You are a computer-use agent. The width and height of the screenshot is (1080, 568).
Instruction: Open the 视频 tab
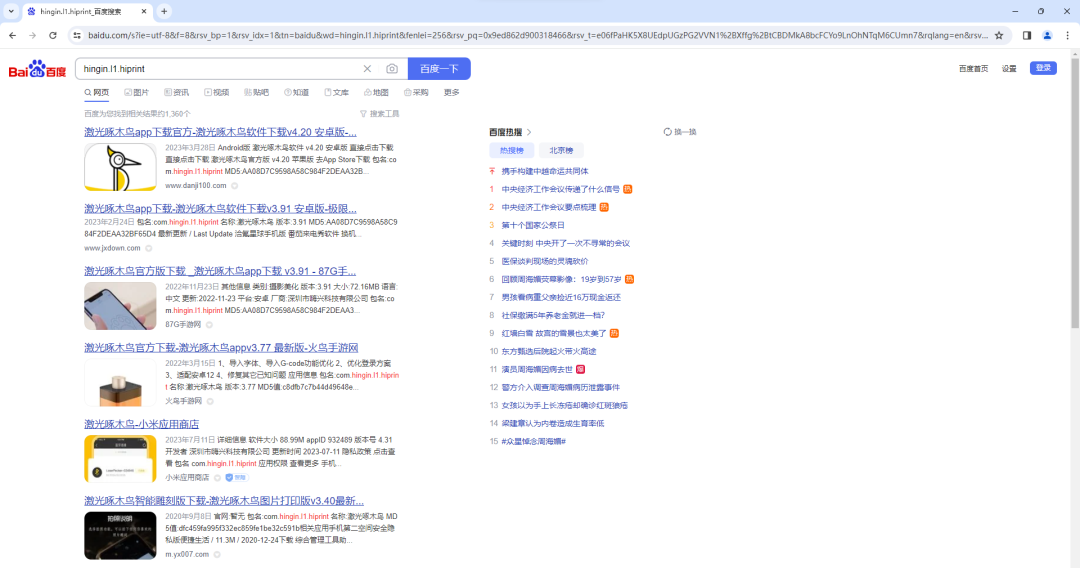pyautogui.click(x=216, y=92)
